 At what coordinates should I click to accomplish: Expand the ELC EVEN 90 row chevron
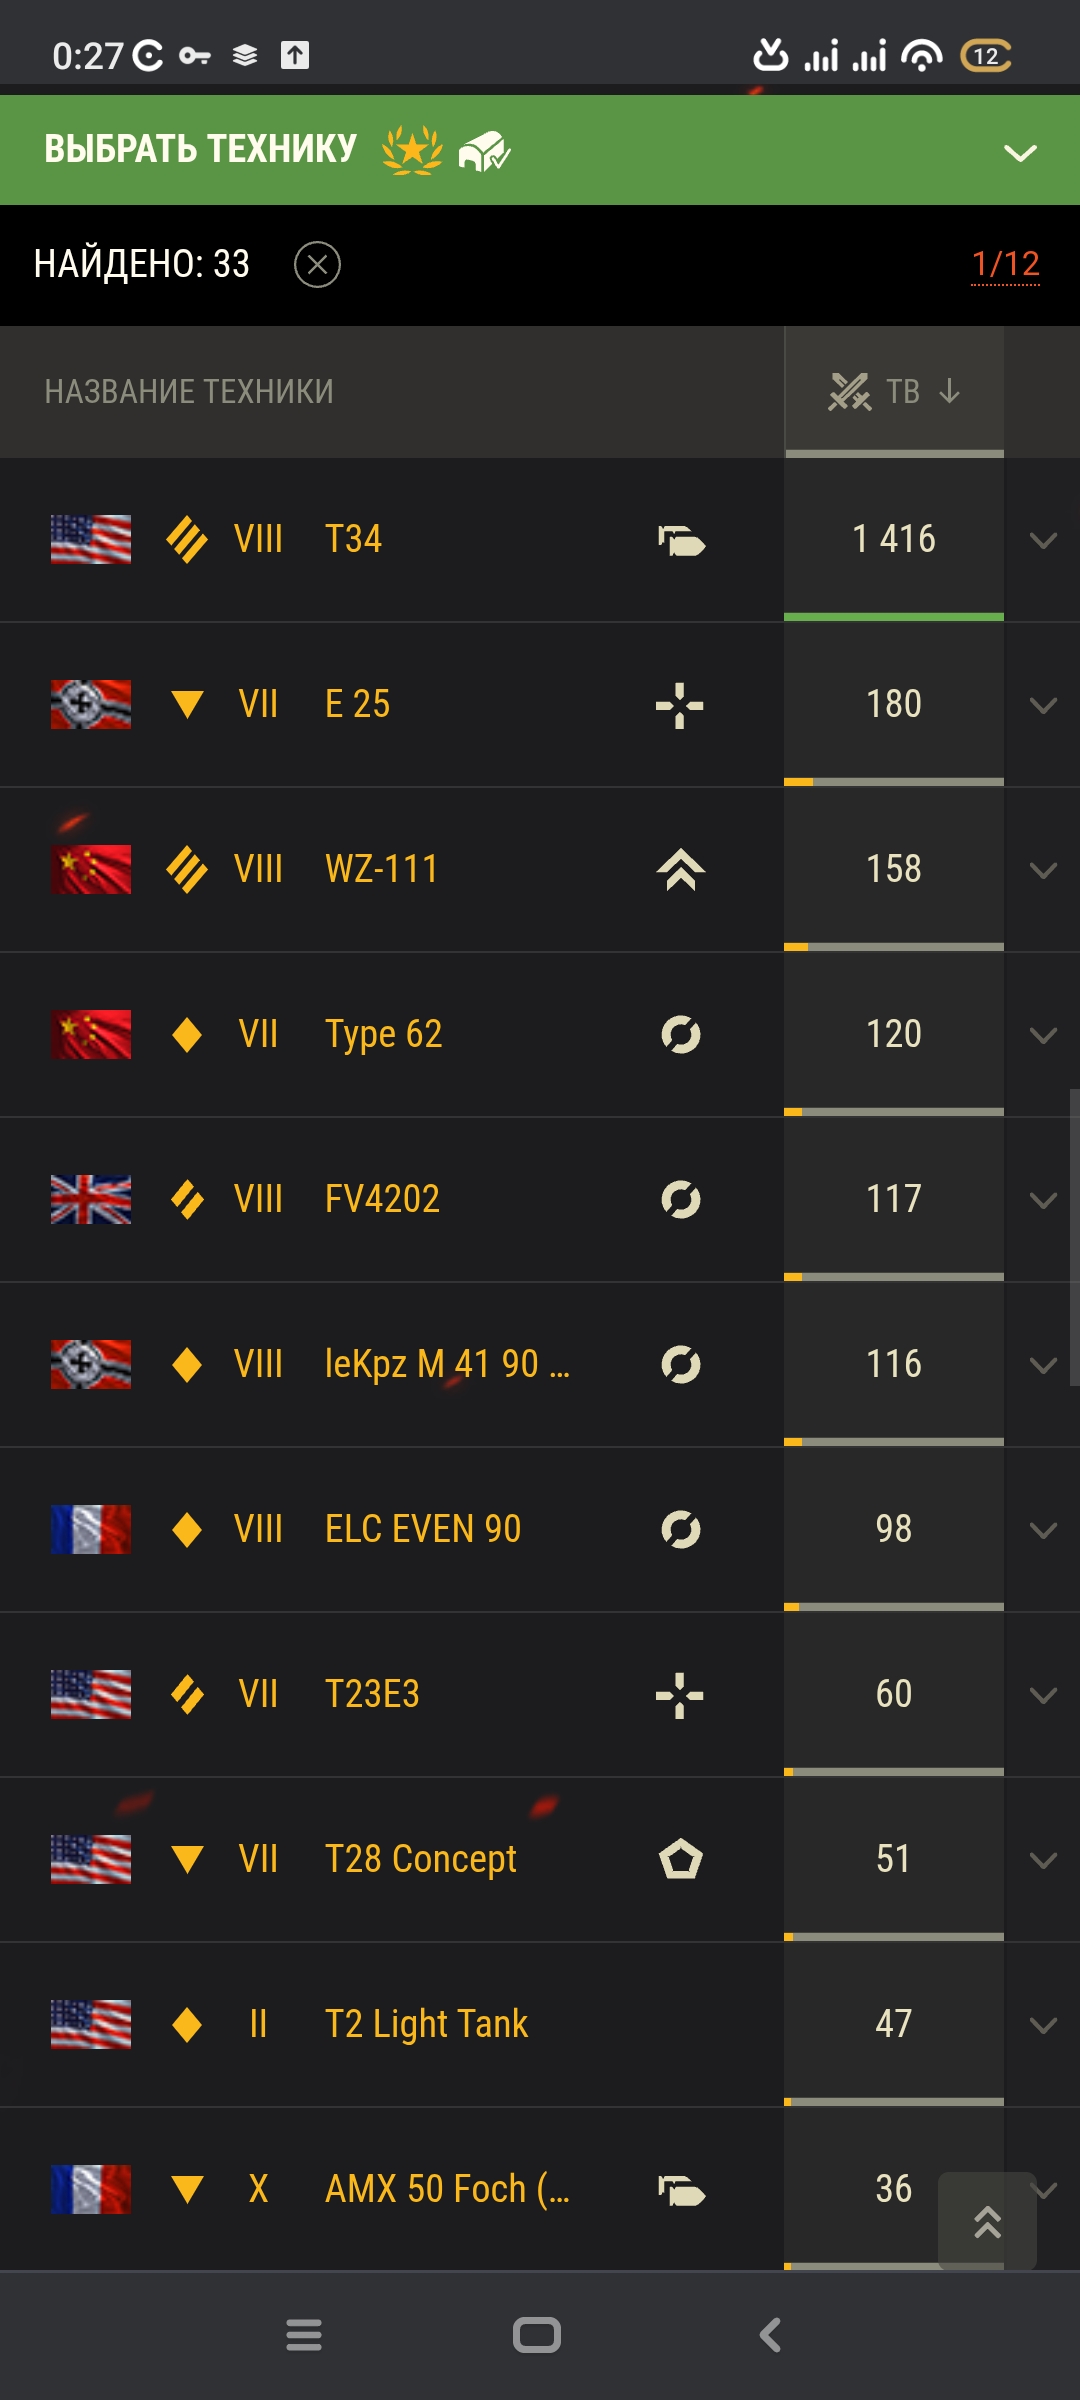(x=1043, y=1531)
